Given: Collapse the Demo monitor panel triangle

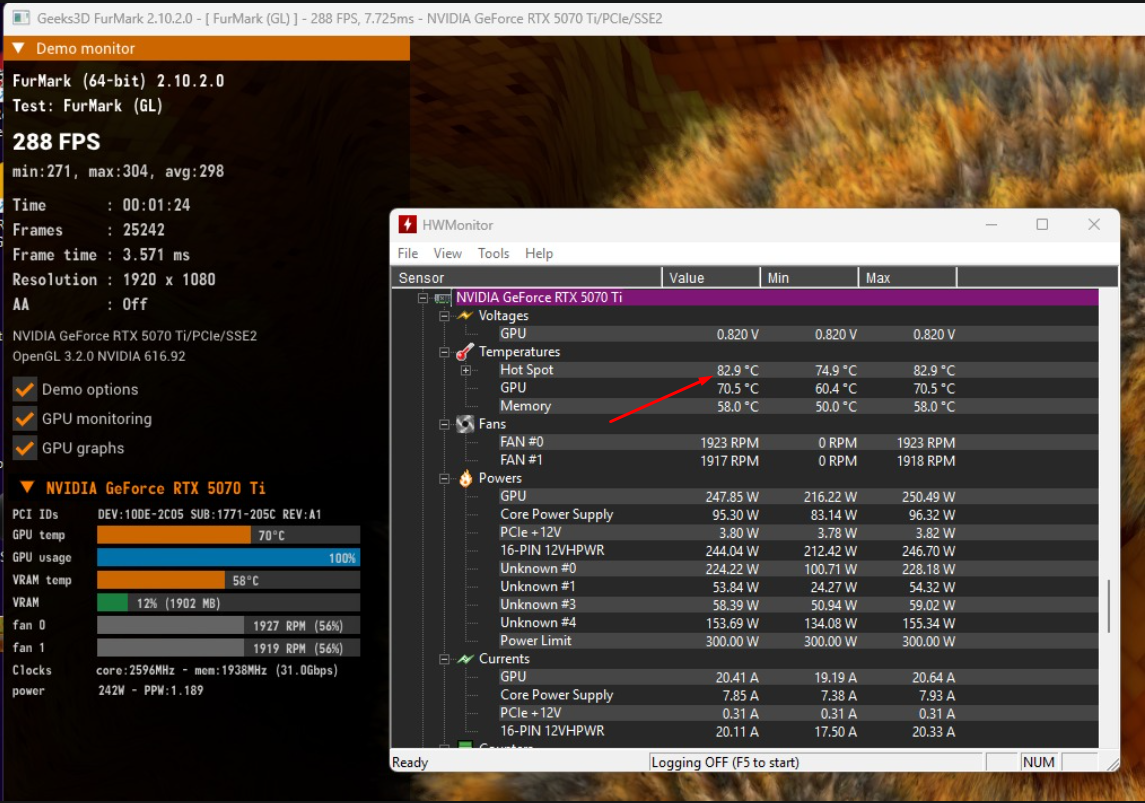Looking at the screenshot, I should pos(19,48).
